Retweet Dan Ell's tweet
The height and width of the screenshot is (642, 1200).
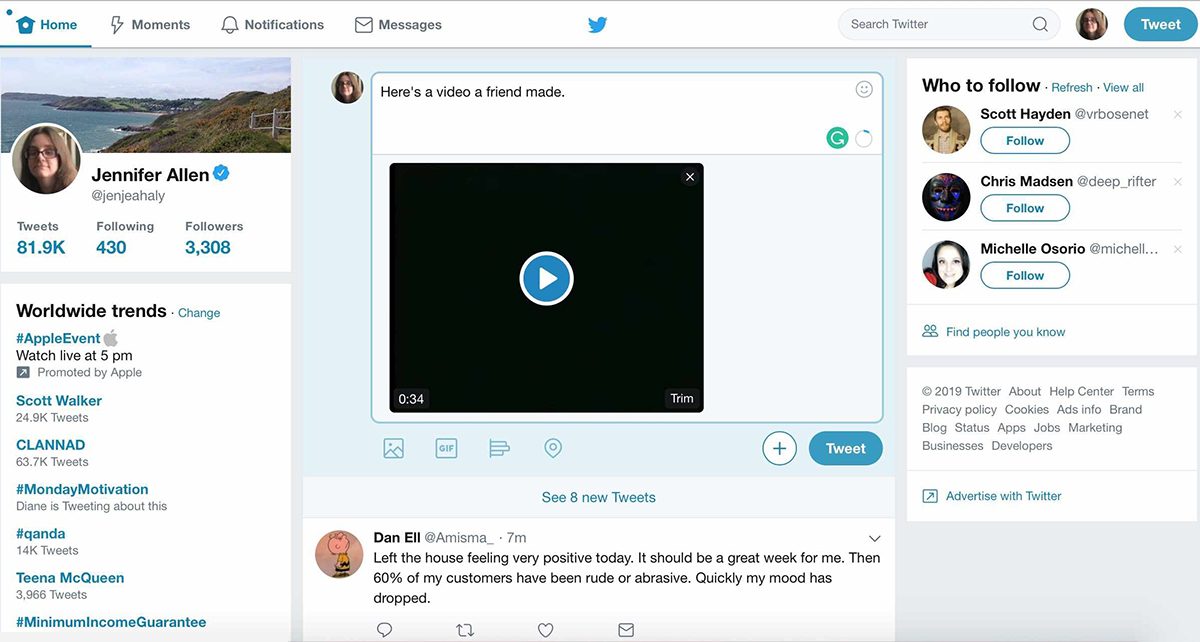pos(464,629)
